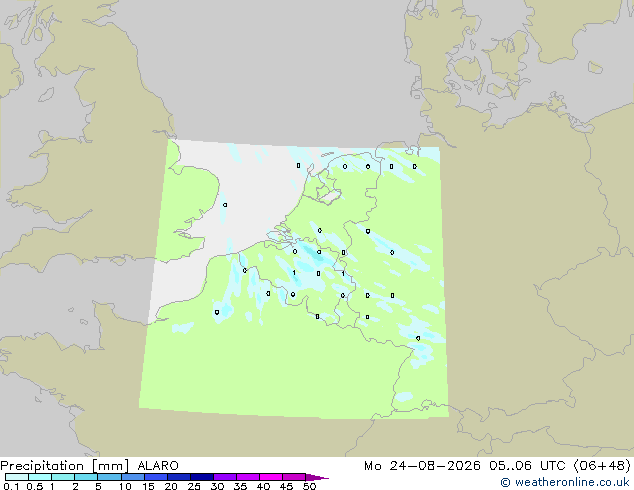Click the offshore North Sea precipitation value
Image resolution: width=634 pixels, height=490 pixels.
click(x=298, y=165)
